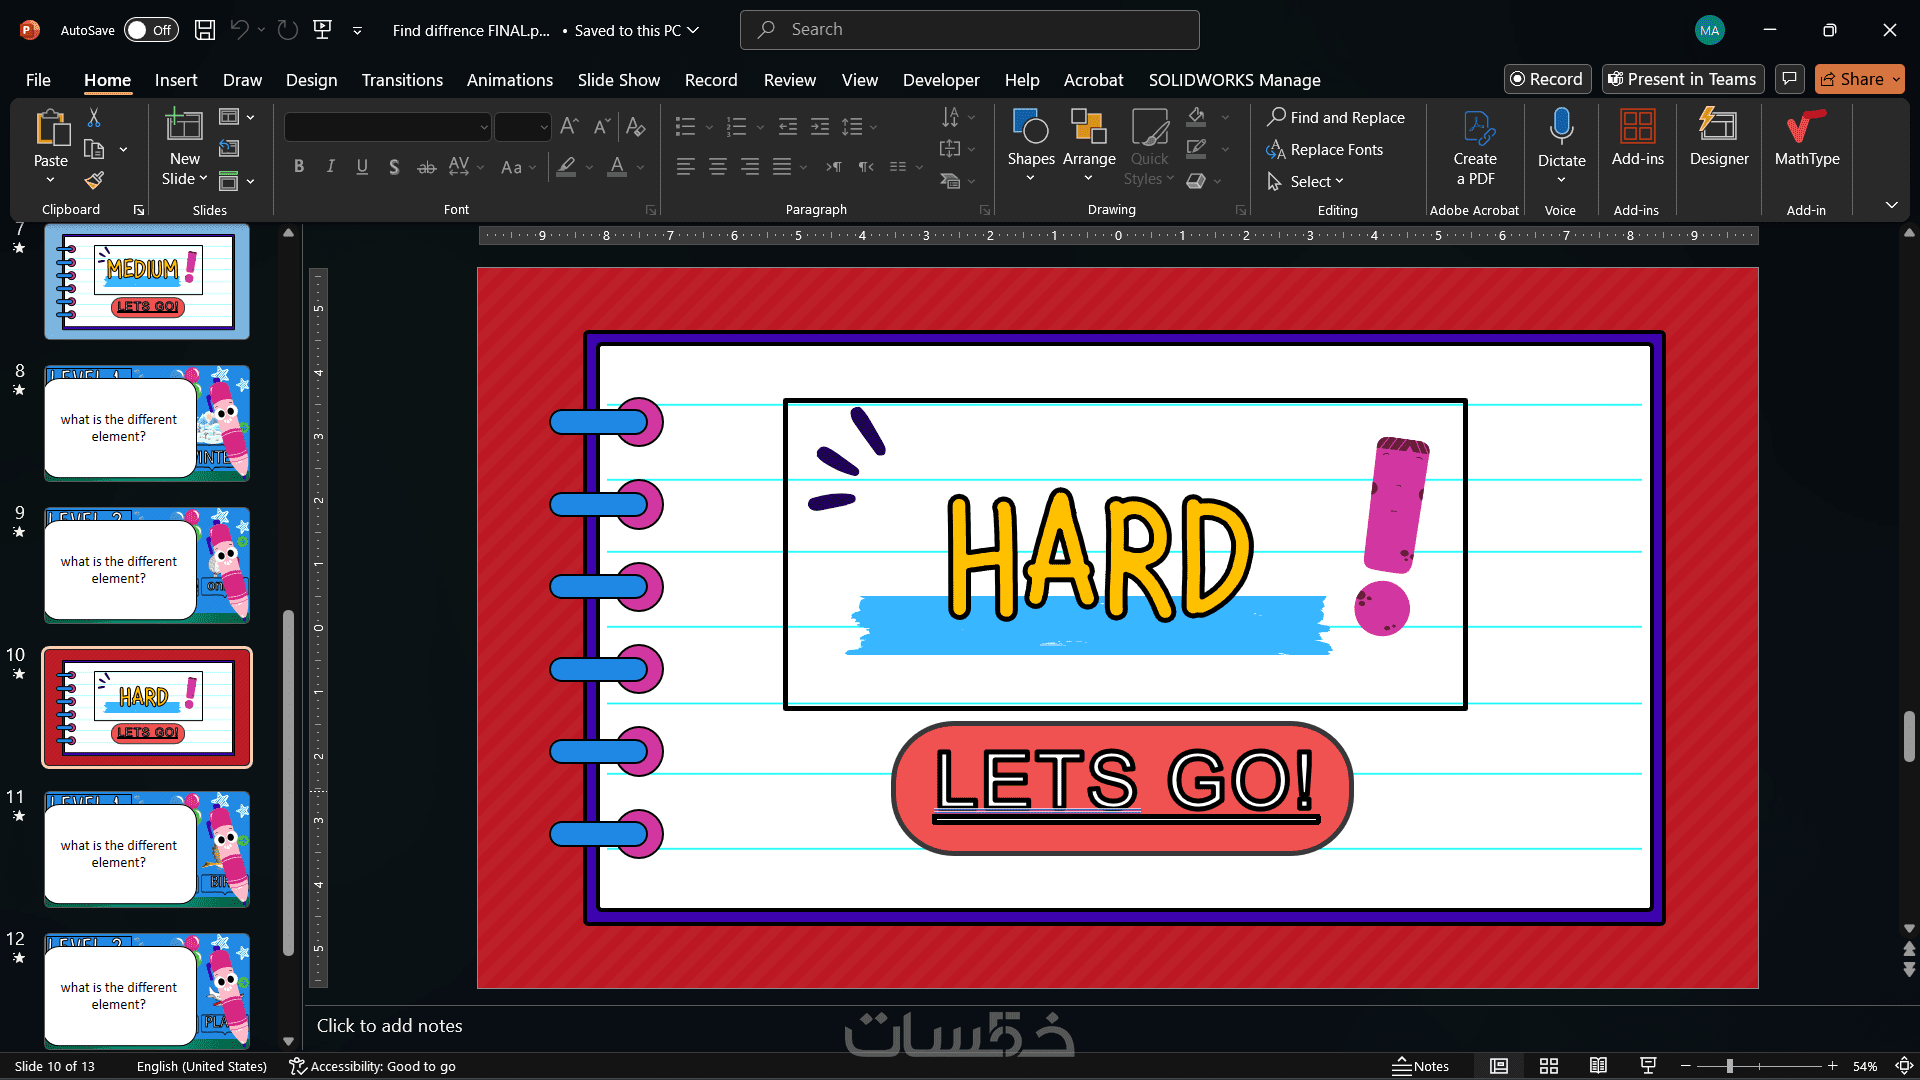Toggle the Notes pane button
The image size is (1920, 1080).
tap(1420, 1066)
